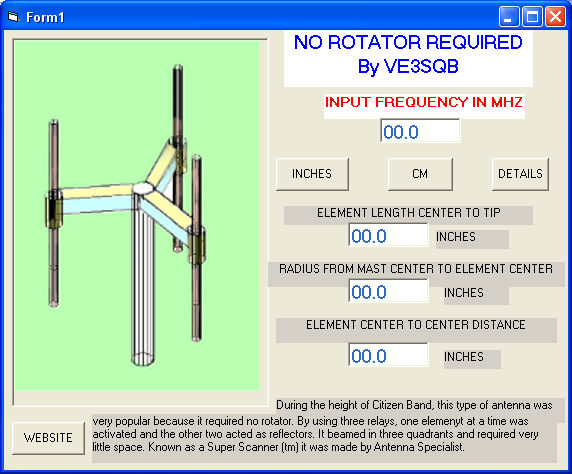Click the element length center to tip field
Image resolution: width=572 pixels, height=474 pixels.
coord(388,235)
